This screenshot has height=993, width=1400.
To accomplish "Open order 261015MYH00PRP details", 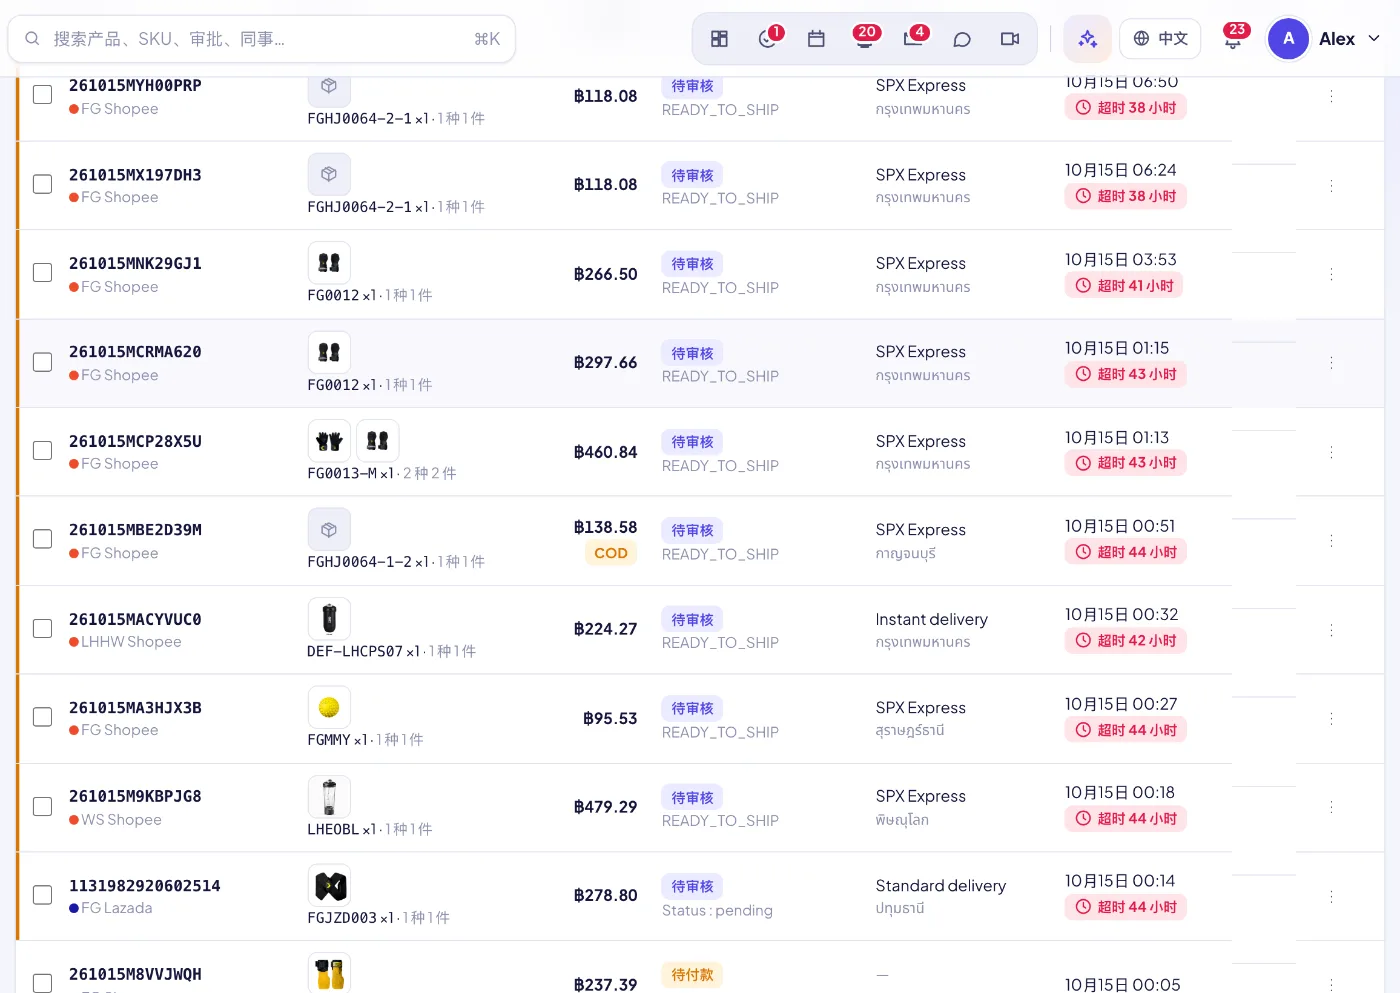I will 135,86.
